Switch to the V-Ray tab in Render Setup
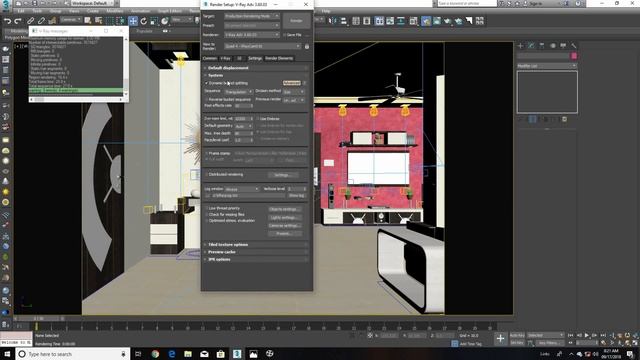The height and width of the screenshot is (360, 640). coord(225,58)
